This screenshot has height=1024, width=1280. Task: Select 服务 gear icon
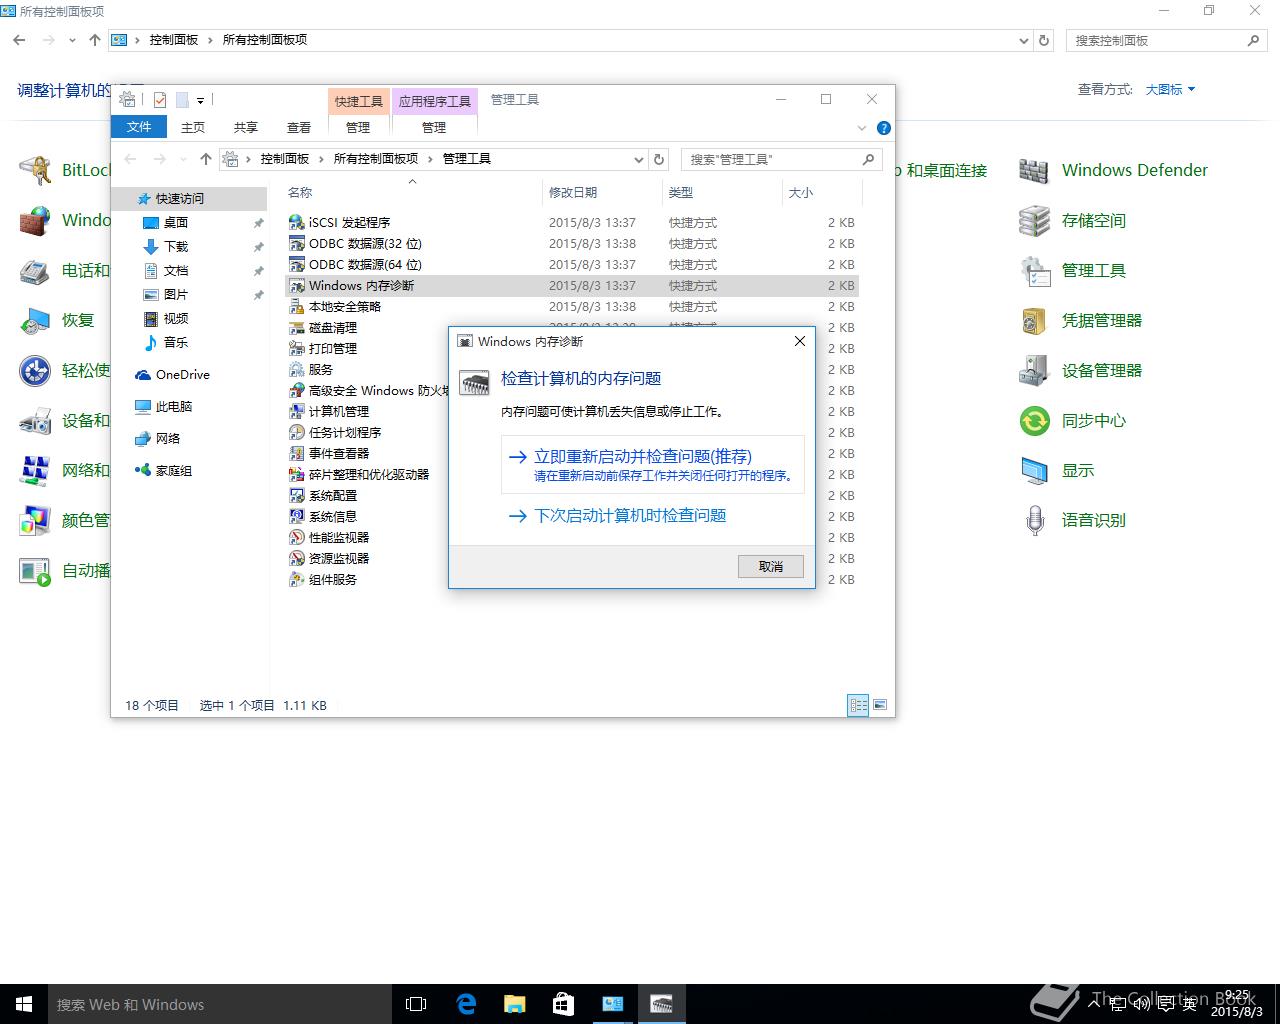click(296, 369)
